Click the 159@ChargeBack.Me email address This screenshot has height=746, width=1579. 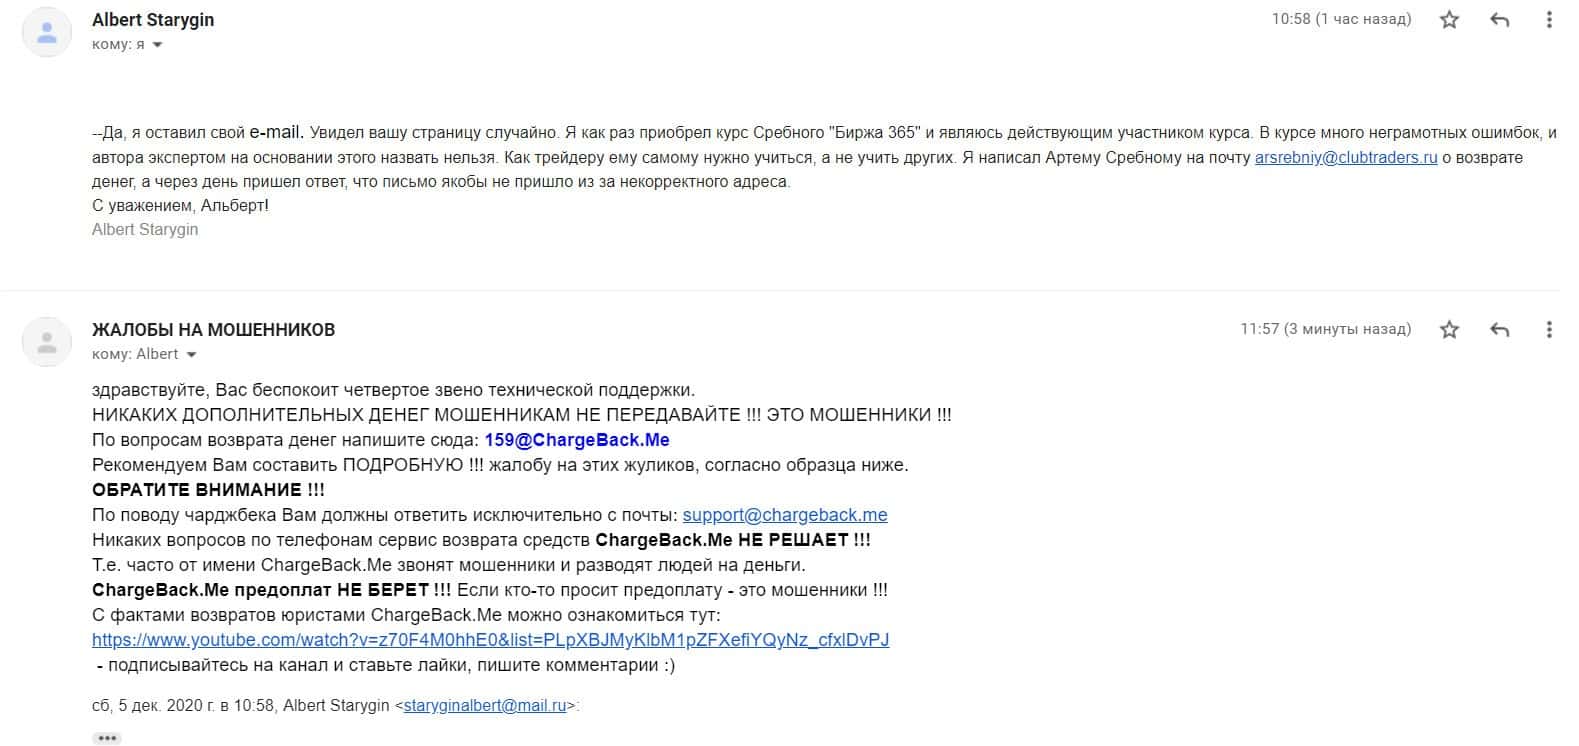click(576, 440)
